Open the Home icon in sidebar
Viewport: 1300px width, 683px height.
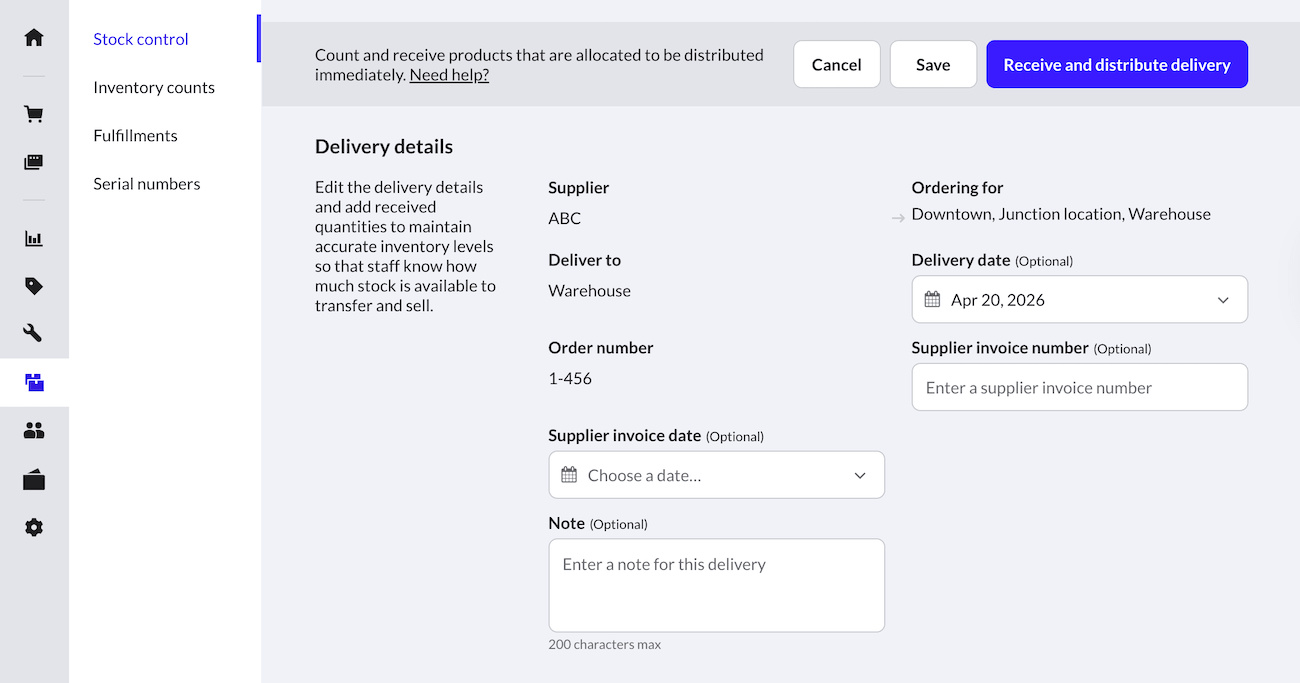(34, 38)
